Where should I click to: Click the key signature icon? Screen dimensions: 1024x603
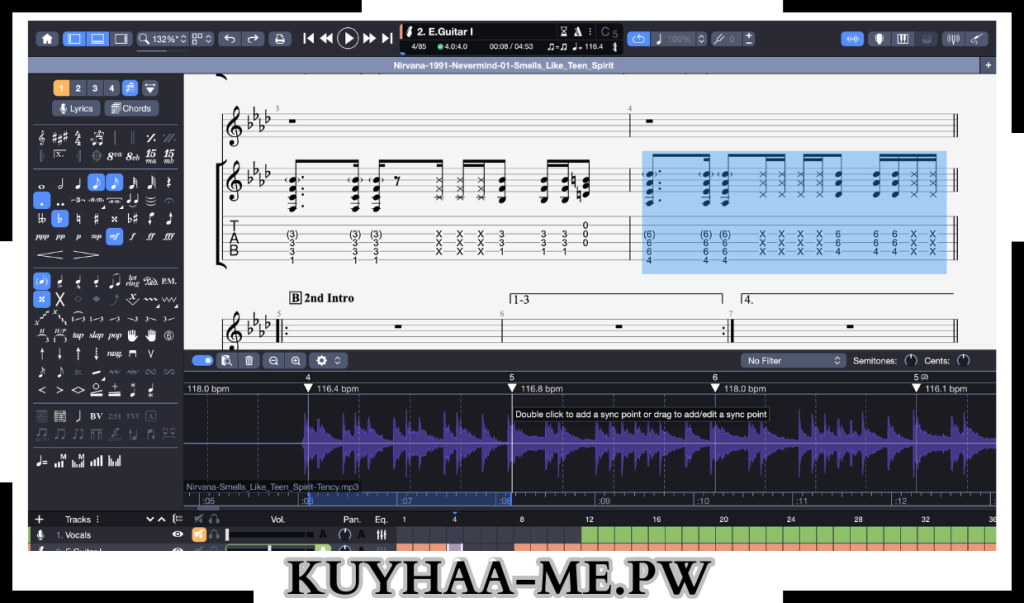tap(59, 138)
